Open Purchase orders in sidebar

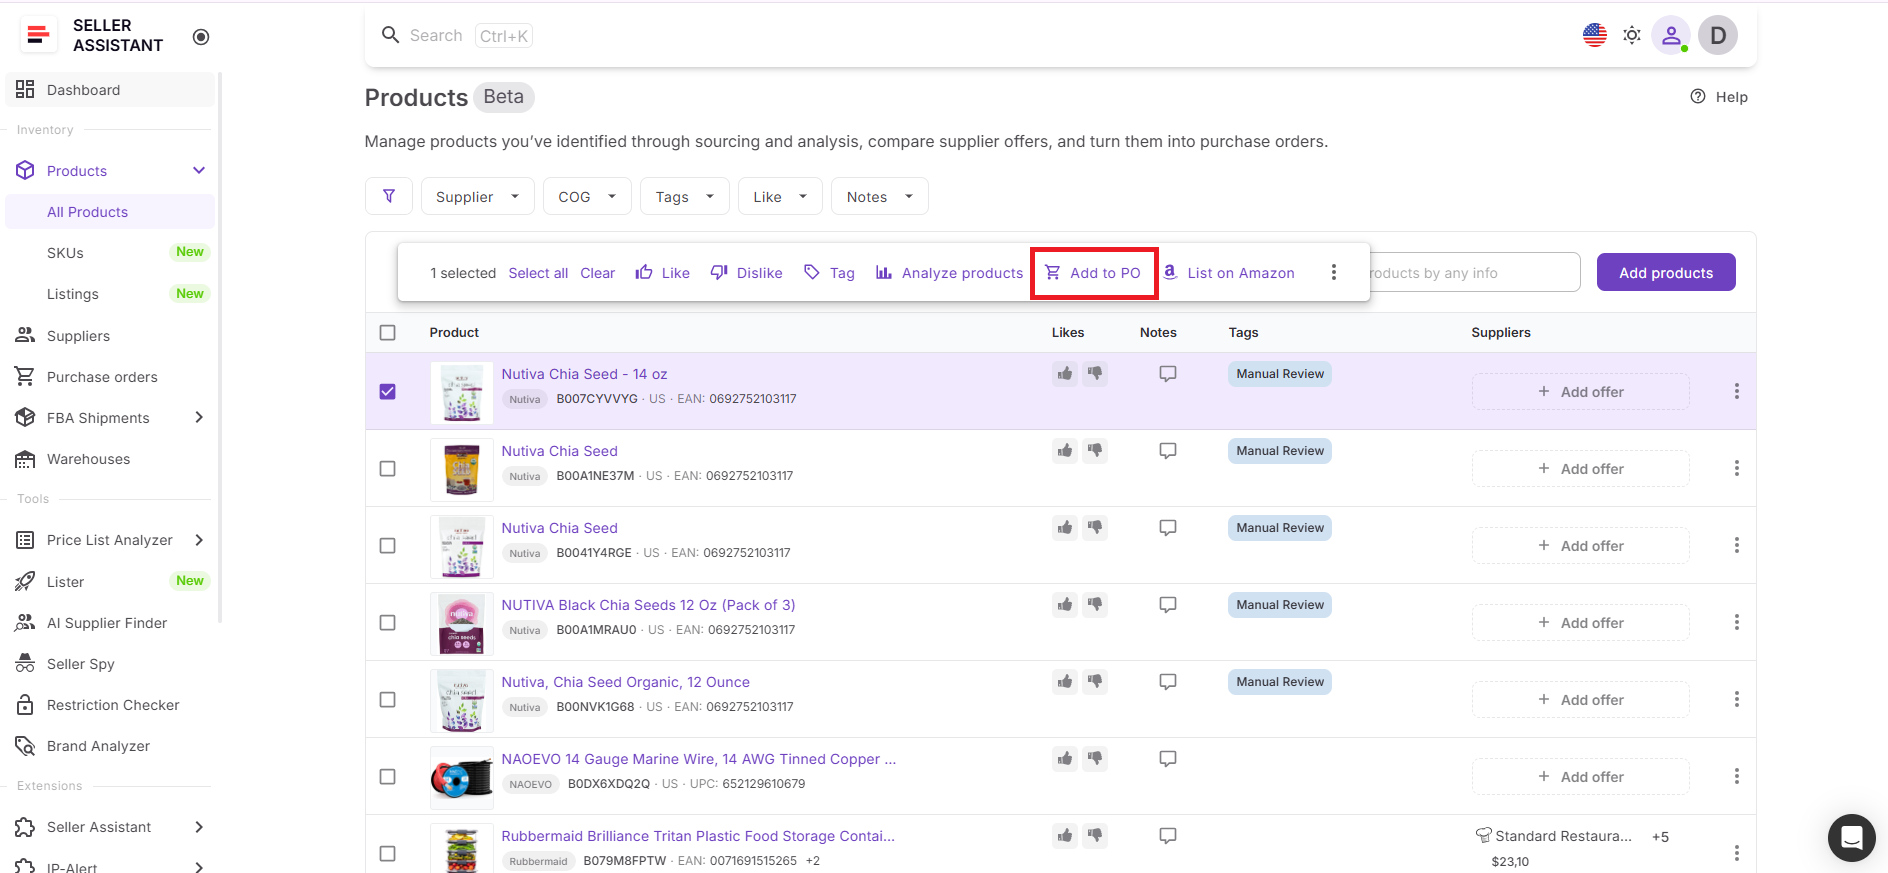[110, 377]
